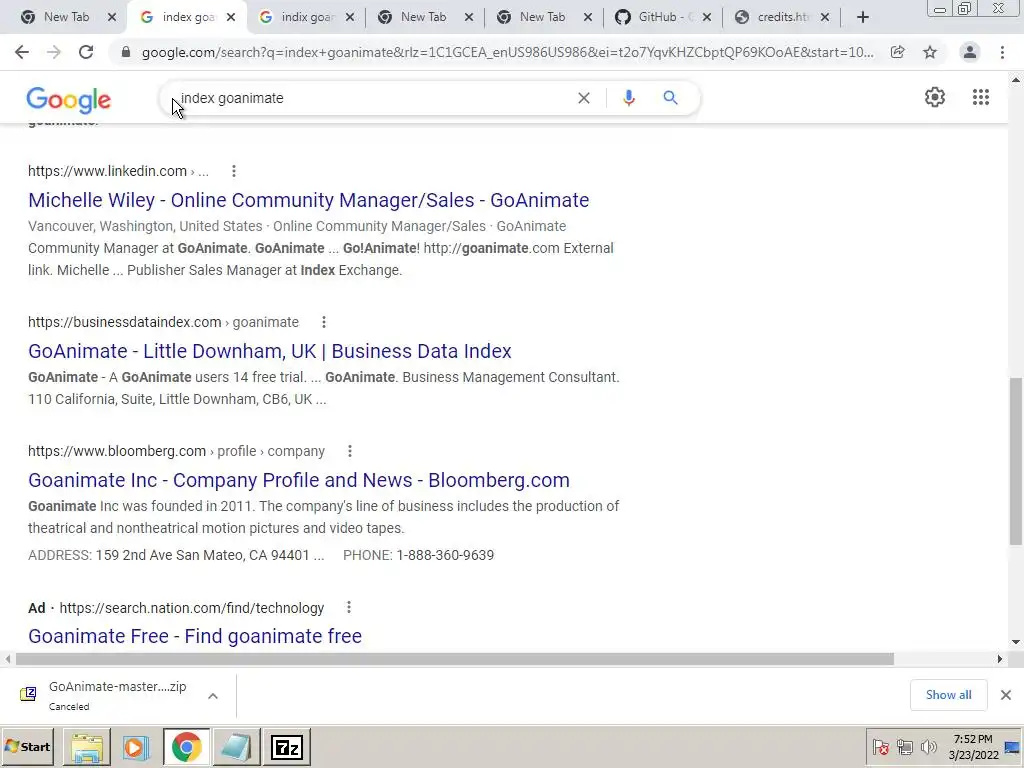
Task: Click the volume icon in system tray
Action: (x=928, y=746)
